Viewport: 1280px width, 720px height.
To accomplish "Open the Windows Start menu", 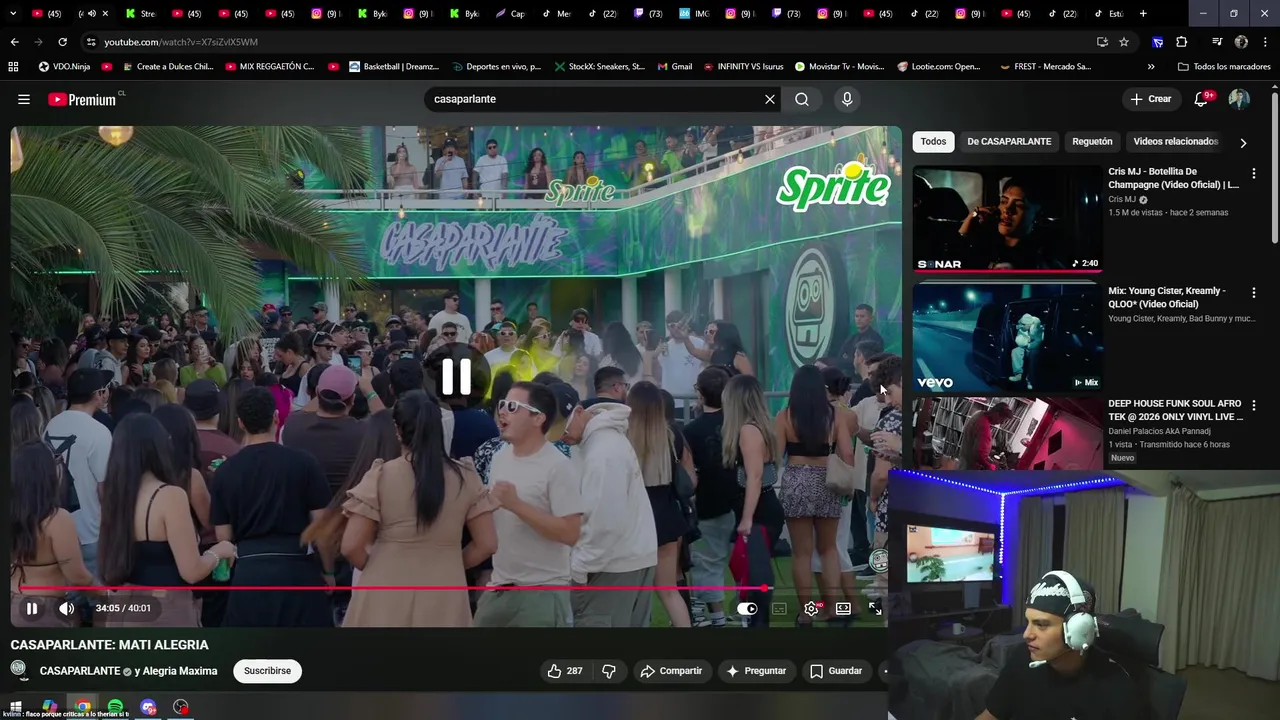I will pos(16,707).
